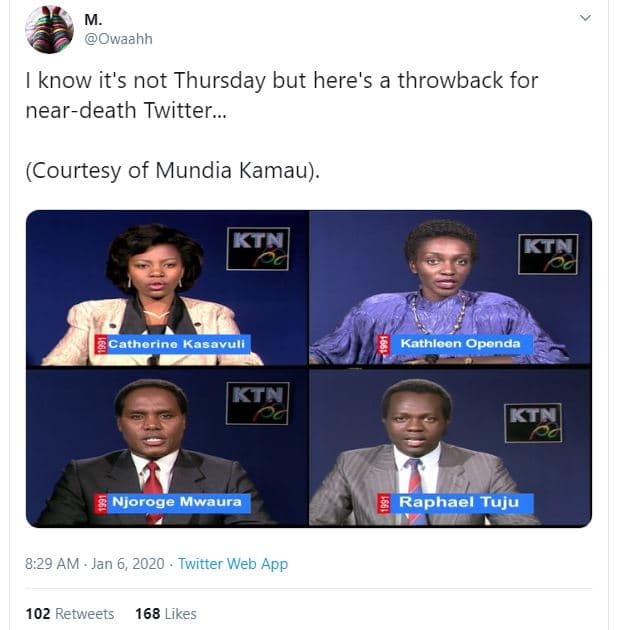Viewport: 622px width, 630px height.
Task: Follow the Twitter Web App link
Action: click(233, 564)
